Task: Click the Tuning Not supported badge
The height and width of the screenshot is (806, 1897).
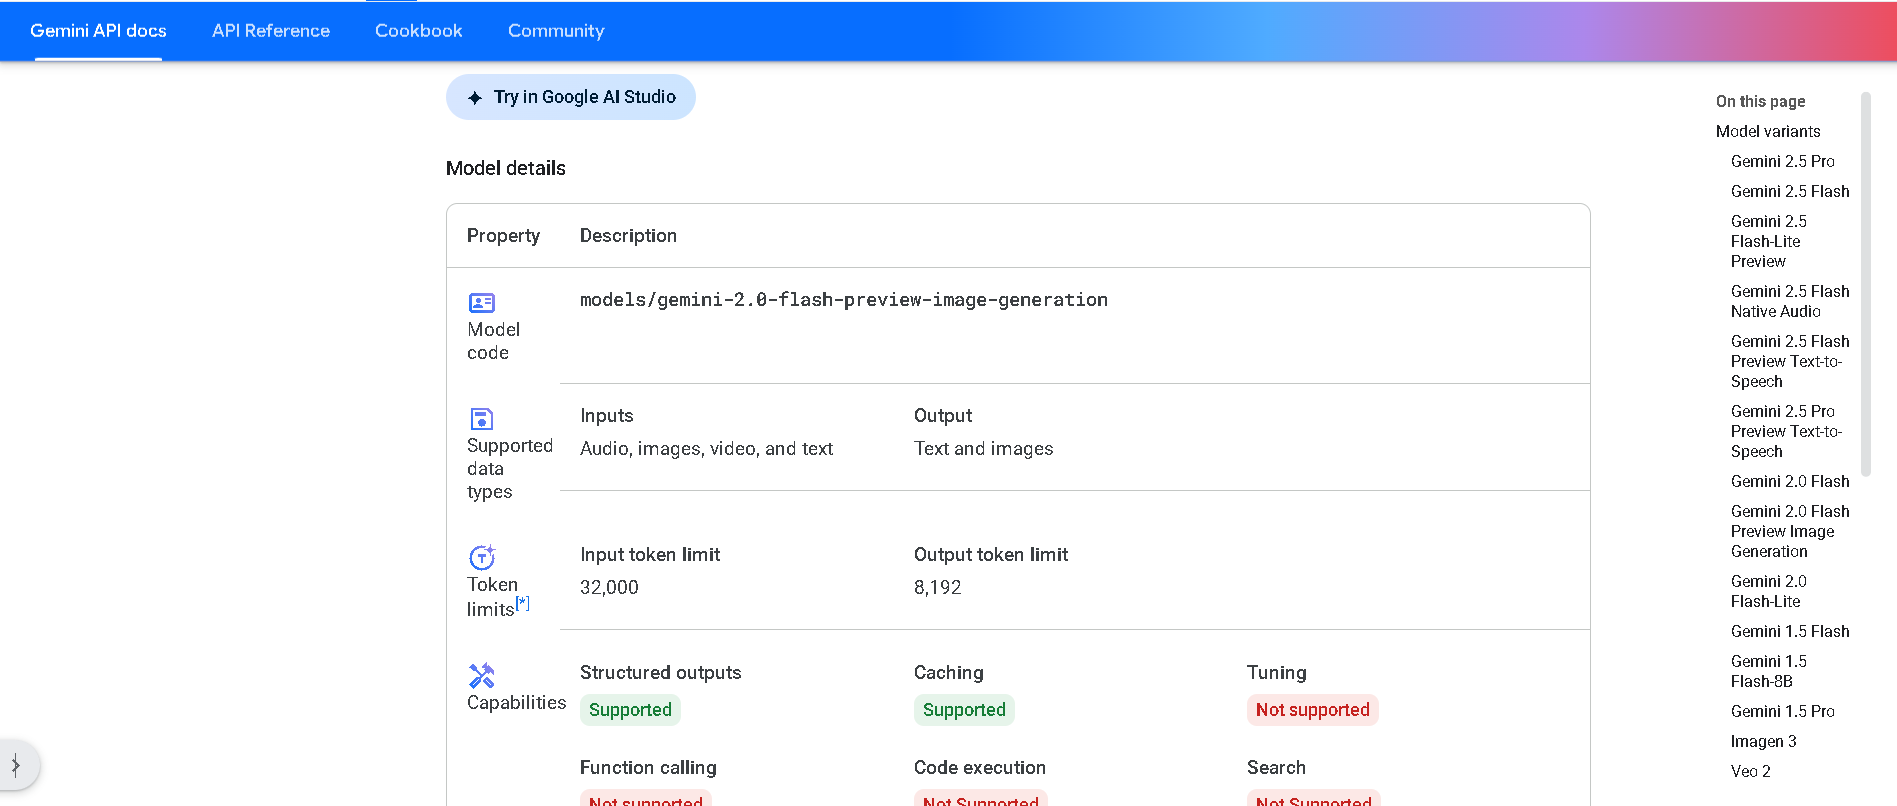Action: (1312, 710)
